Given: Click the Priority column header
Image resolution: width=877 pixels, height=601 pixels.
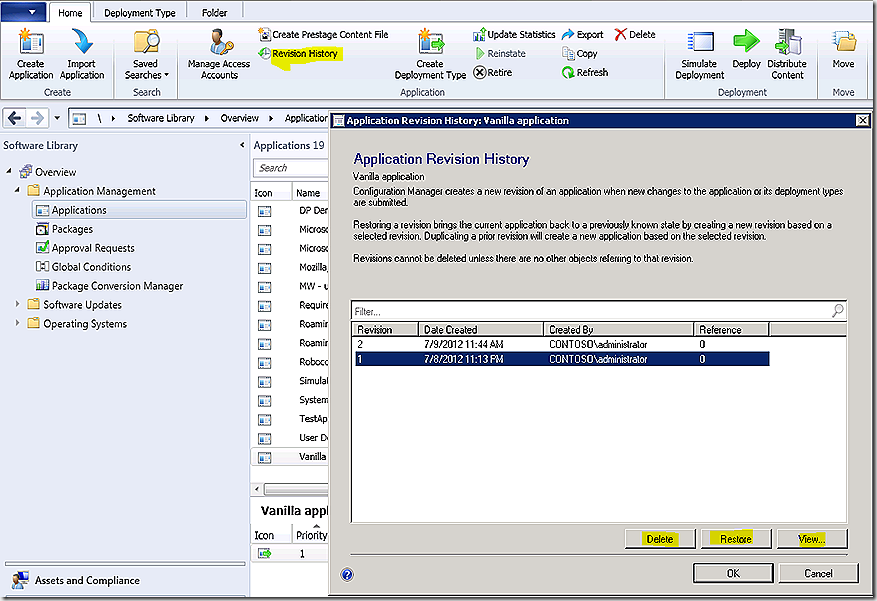Looking at the screenshot, I should (x=311, y=534).
